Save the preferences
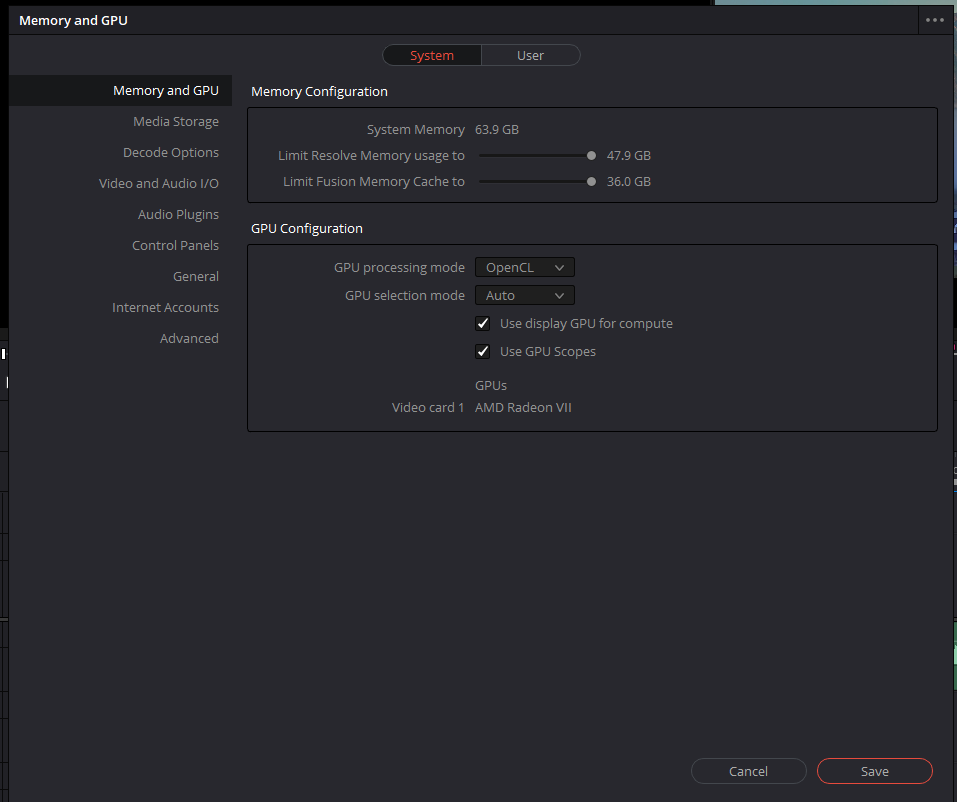 coord(875,771)
